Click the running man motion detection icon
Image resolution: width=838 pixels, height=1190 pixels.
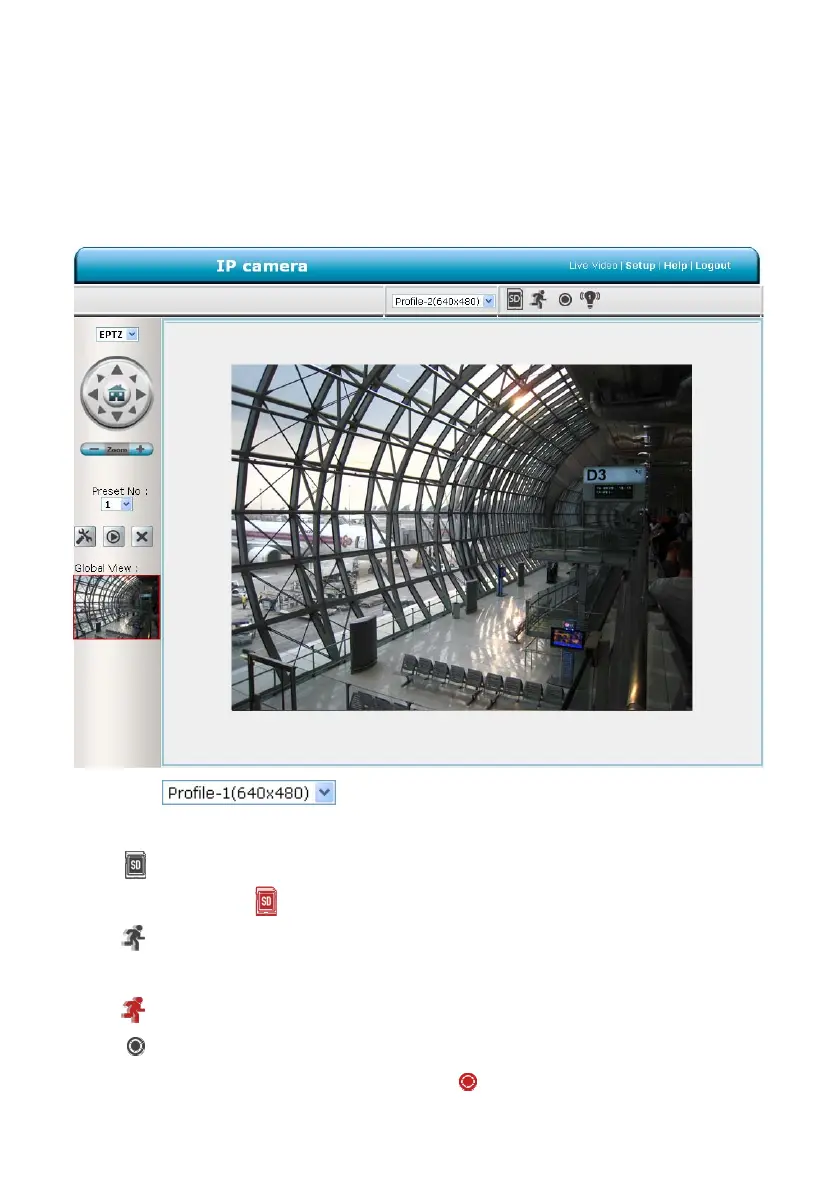click(538, 299)
